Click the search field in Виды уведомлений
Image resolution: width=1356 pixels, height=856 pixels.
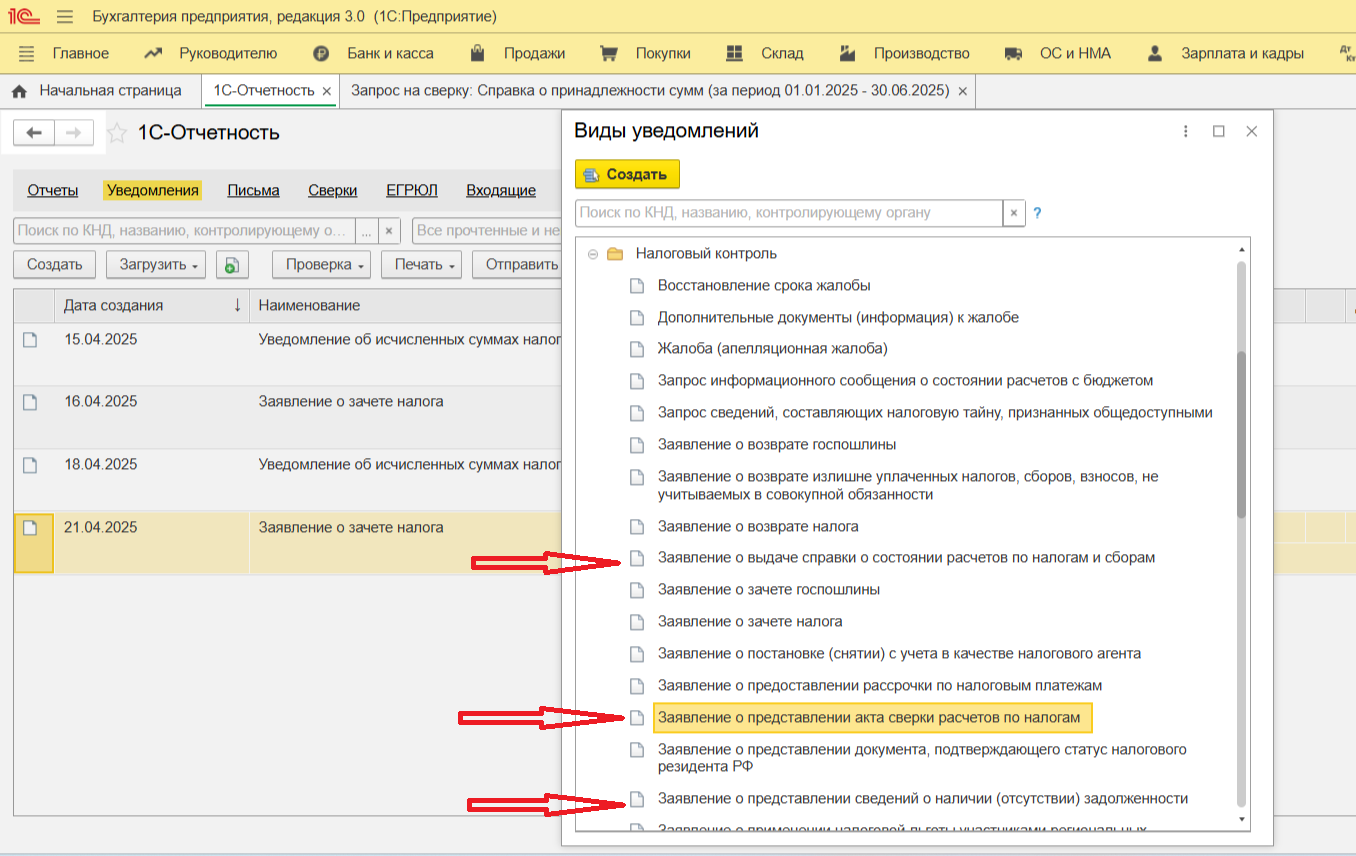[788, 213]
